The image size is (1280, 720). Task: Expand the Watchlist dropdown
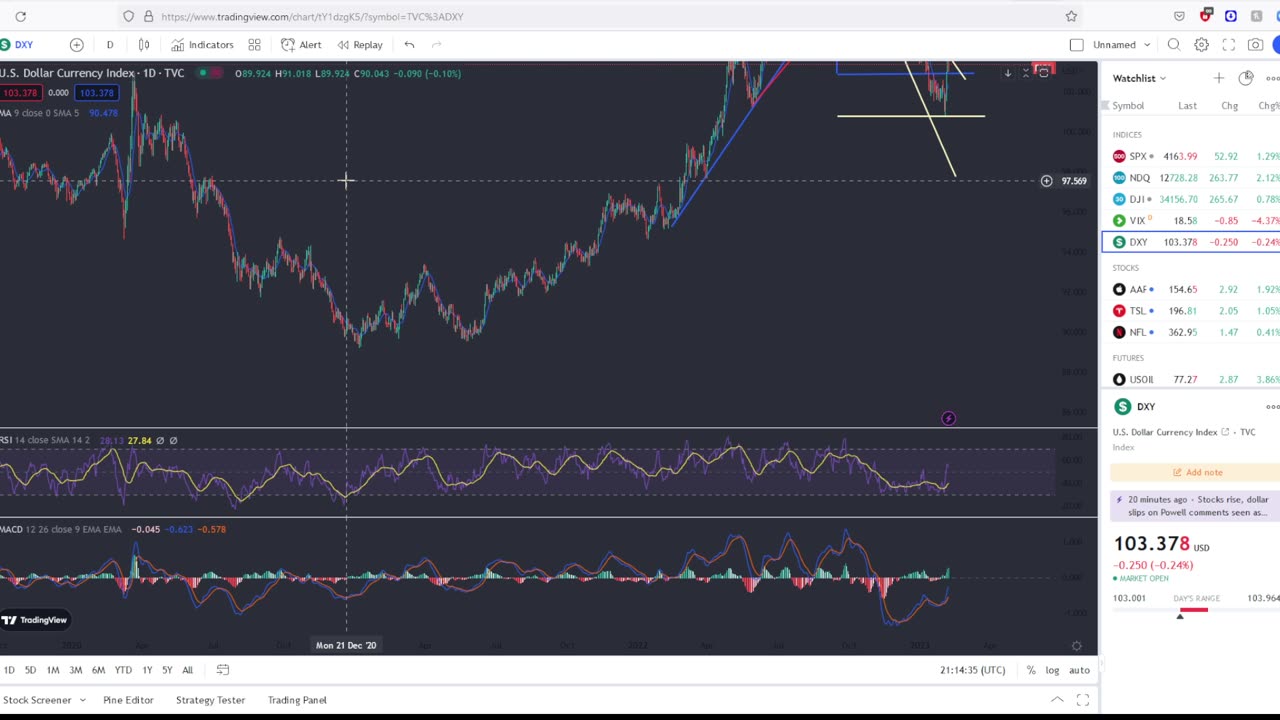(x=1140, y=78)
